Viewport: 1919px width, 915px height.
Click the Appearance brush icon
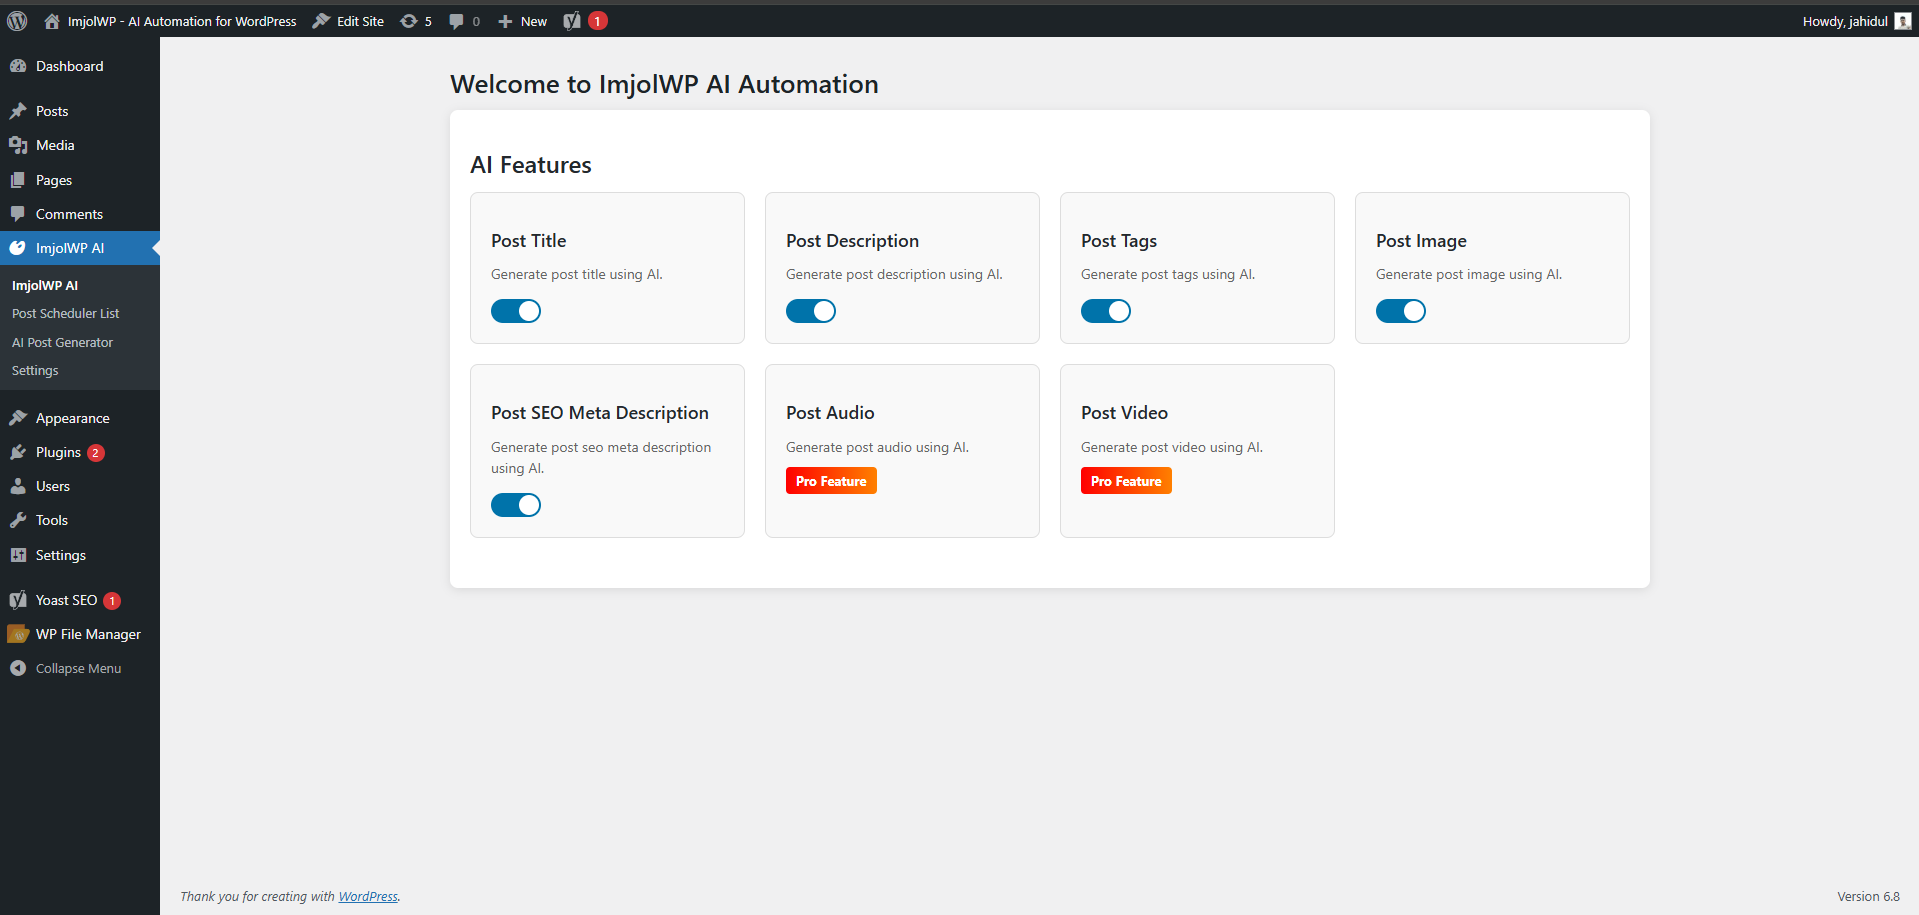pos(18,418)
